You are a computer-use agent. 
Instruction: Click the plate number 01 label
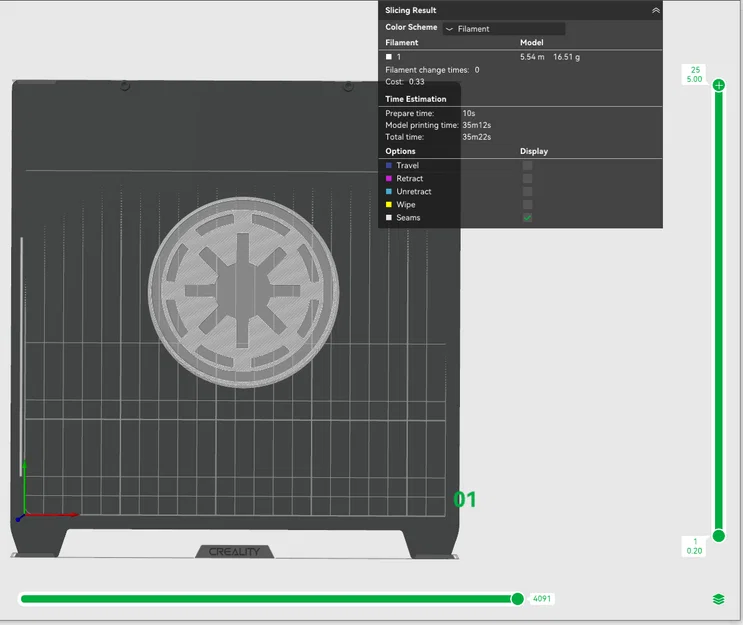click(464, 499)
